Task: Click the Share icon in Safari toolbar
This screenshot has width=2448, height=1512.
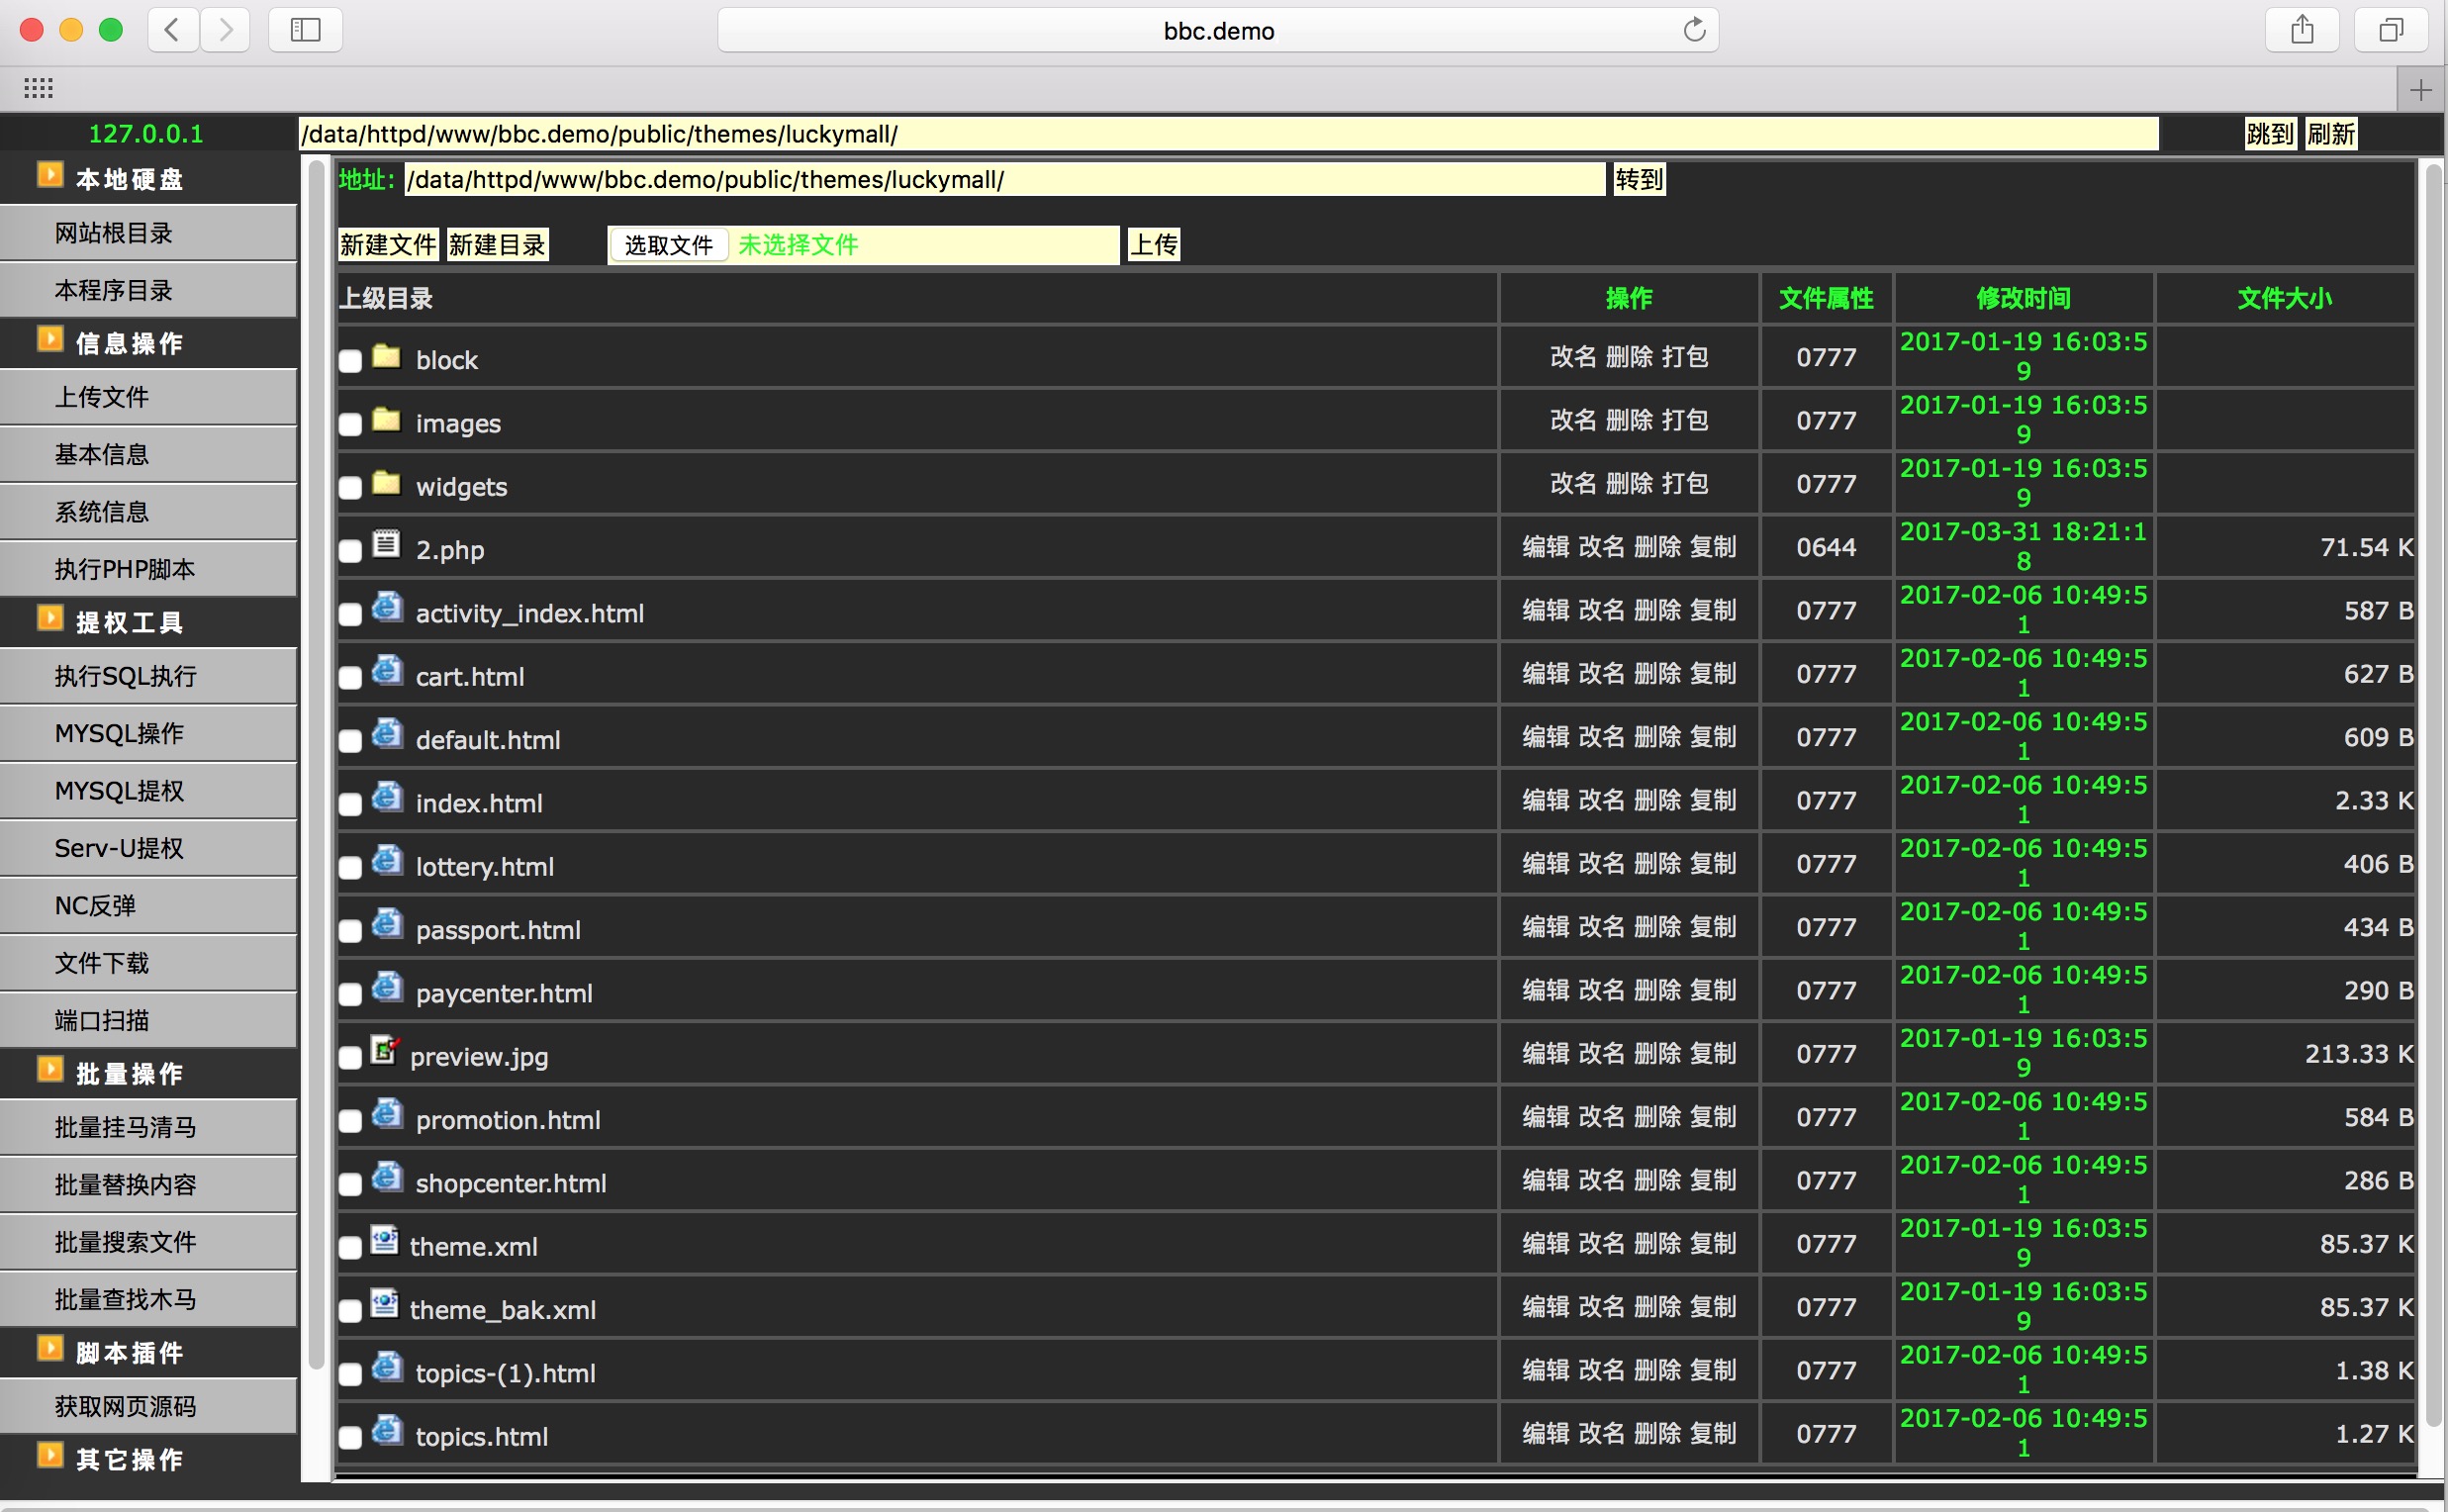Action: pyautogui.click(x=2302, y=30)
